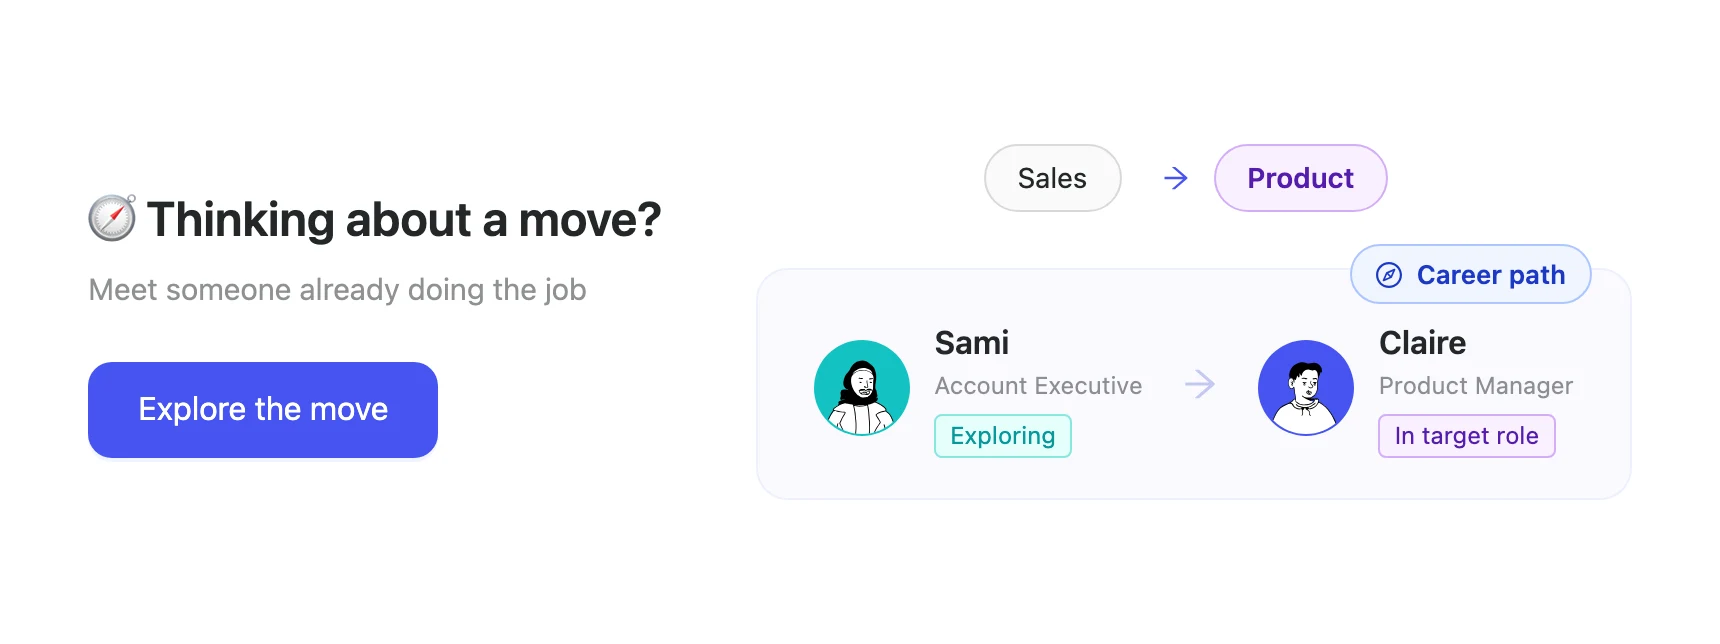Click the arrow between Sami and Claire

point(1200,384)
